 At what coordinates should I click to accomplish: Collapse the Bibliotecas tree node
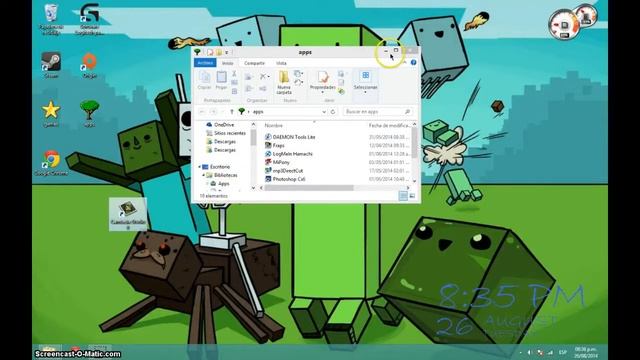(x=203, y=175)
